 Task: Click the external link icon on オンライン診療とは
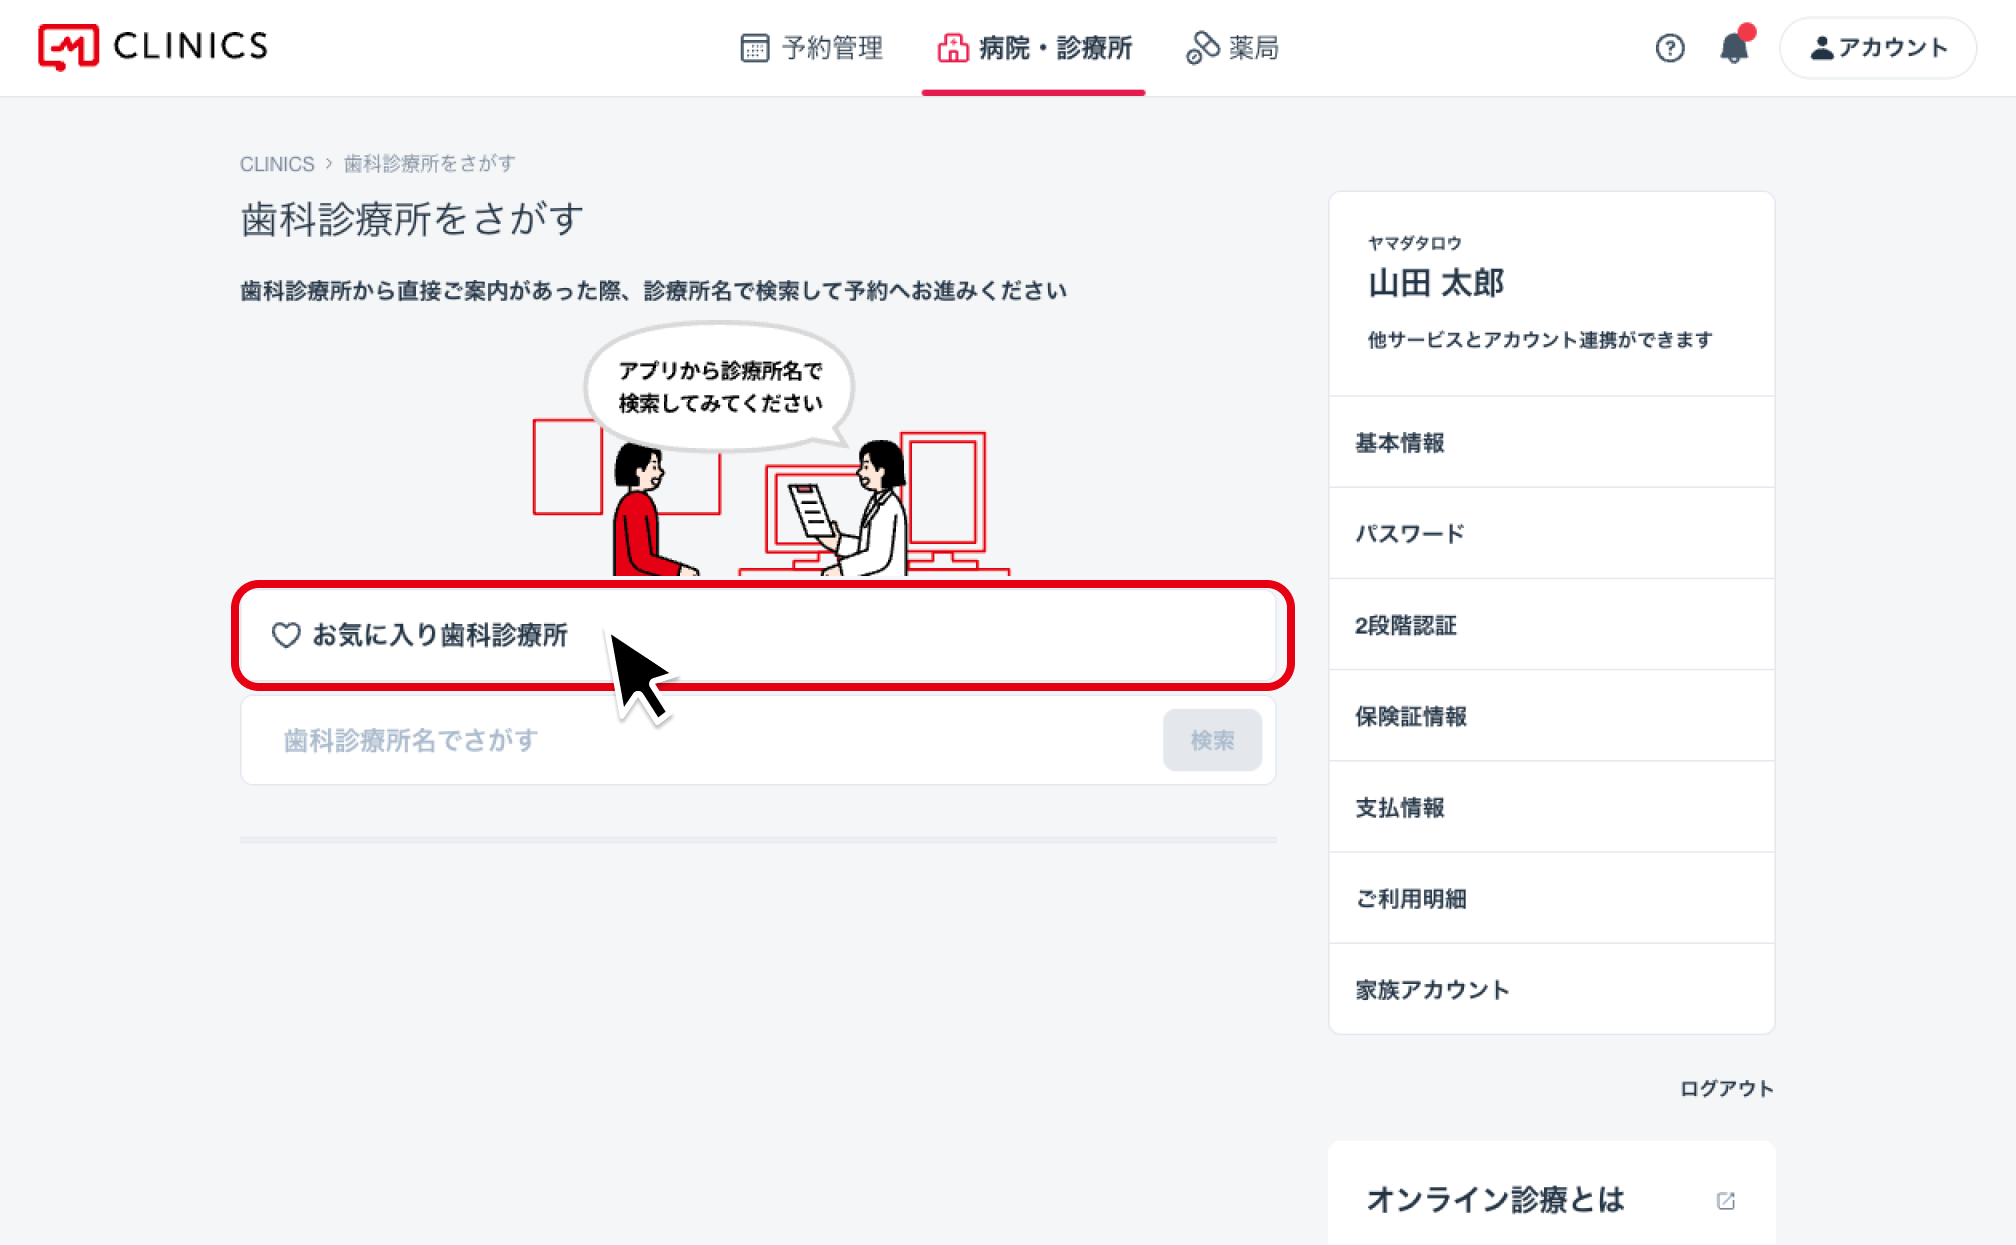pos(1726,1200)
